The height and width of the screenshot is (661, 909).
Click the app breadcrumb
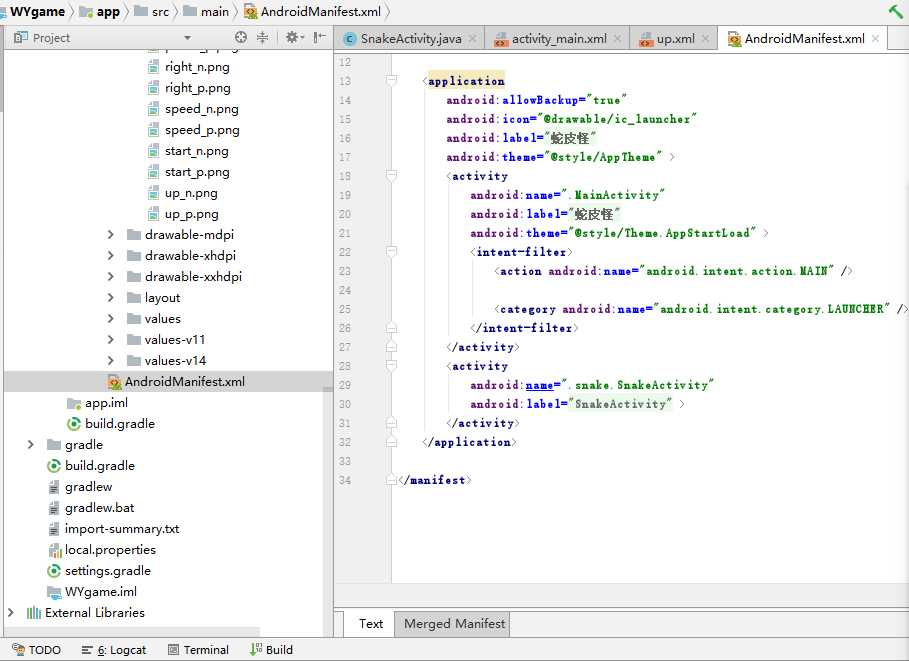100,12
